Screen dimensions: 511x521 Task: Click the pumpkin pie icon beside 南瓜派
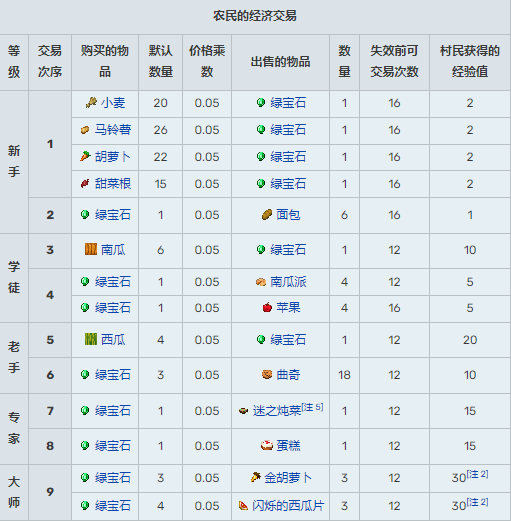(x=261, y=282)
